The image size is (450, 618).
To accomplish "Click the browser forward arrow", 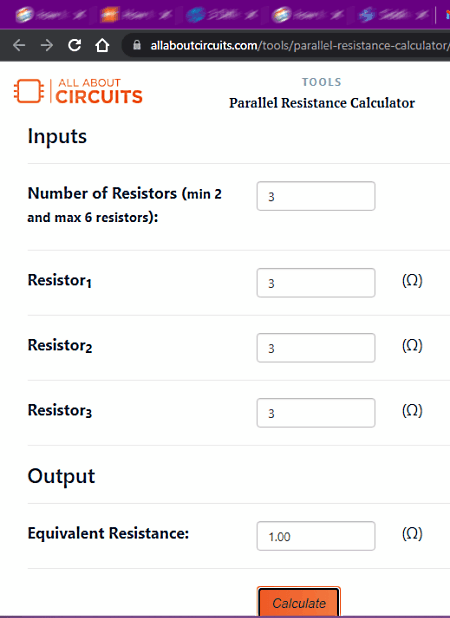I will pos(47,45).
